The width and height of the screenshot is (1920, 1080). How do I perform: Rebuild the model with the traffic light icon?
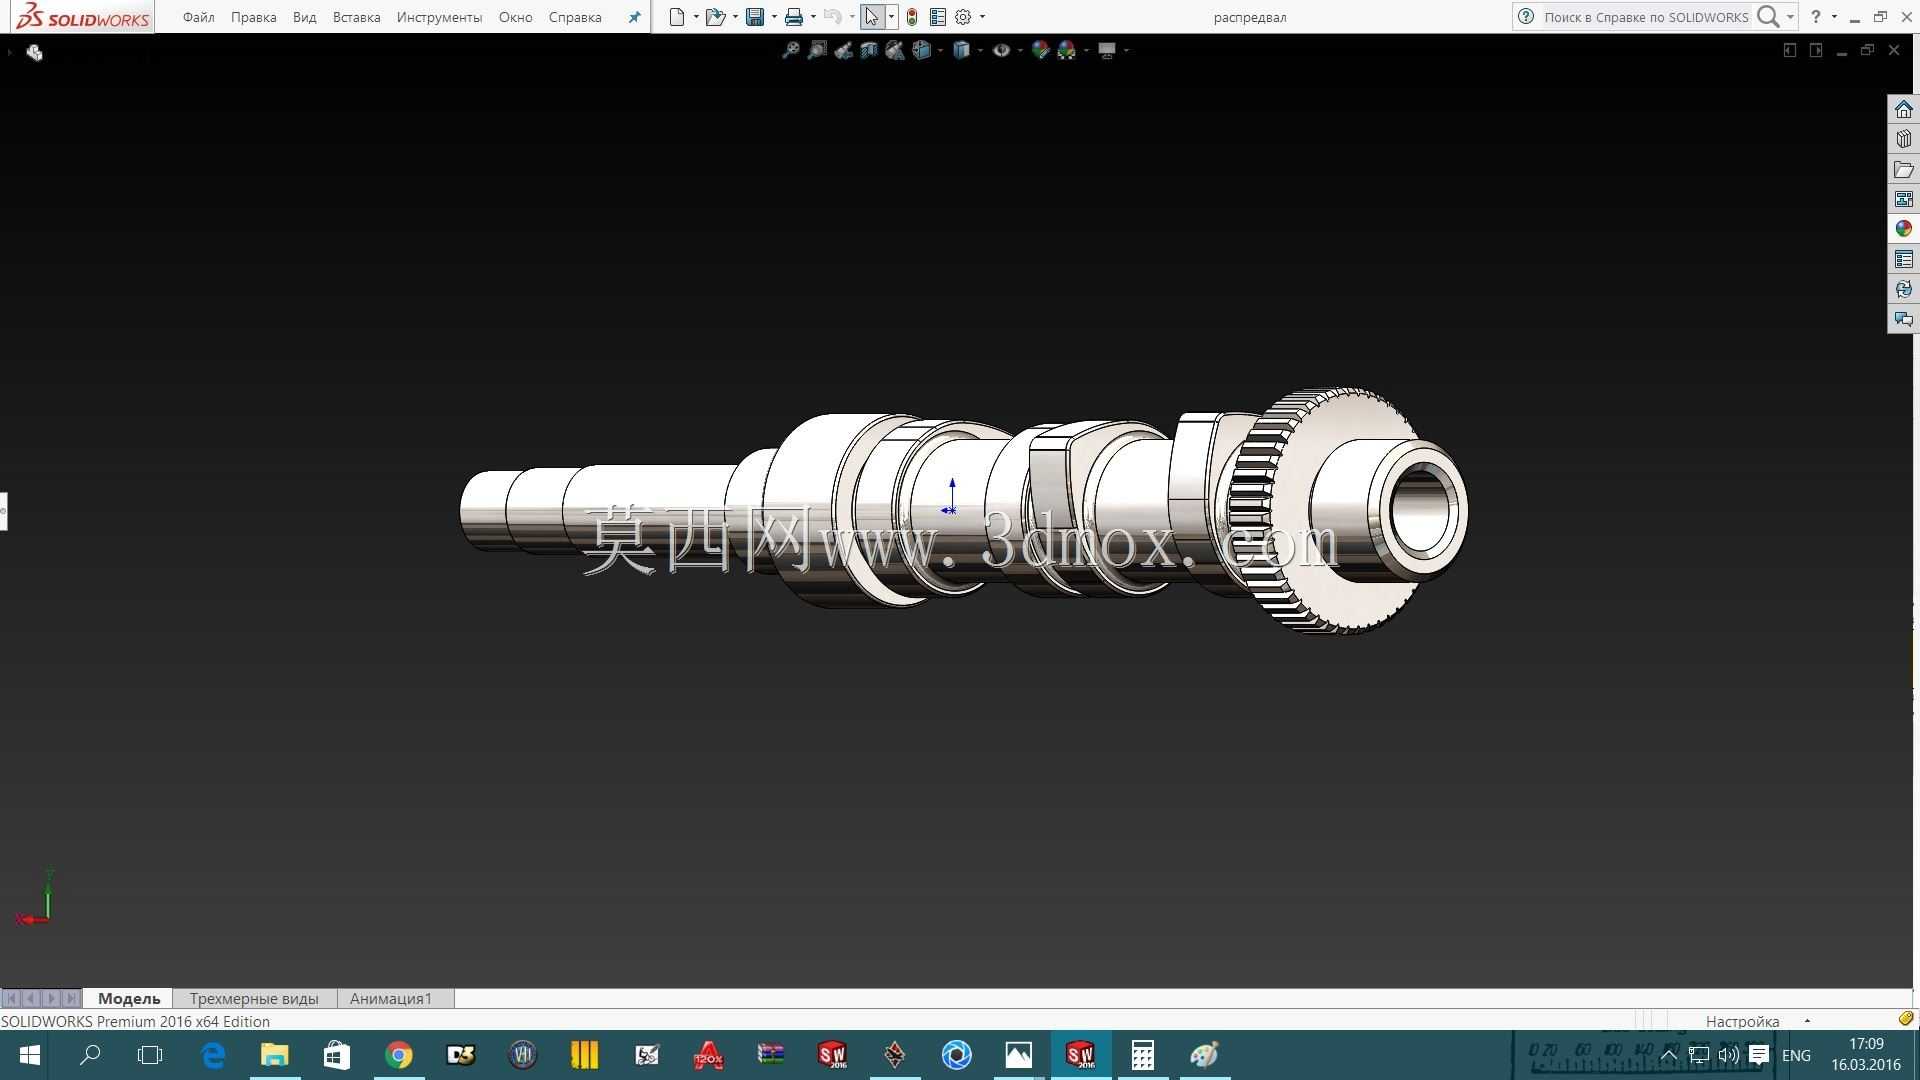[x=912, y=17]
